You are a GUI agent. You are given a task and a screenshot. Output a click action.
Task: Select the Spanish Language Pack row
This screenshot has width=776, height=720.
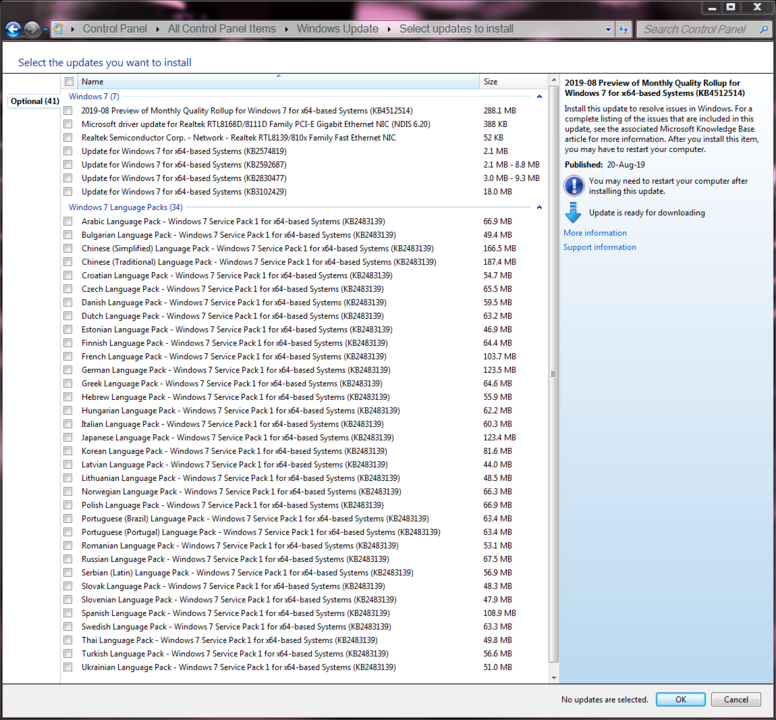tap(302, 613)
